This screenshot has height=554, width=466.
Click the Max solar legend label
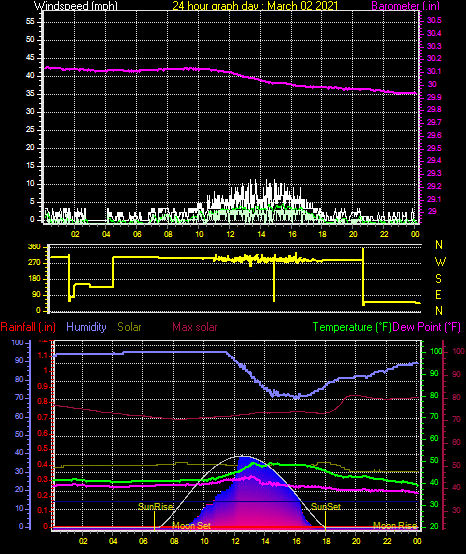[195, 327]
